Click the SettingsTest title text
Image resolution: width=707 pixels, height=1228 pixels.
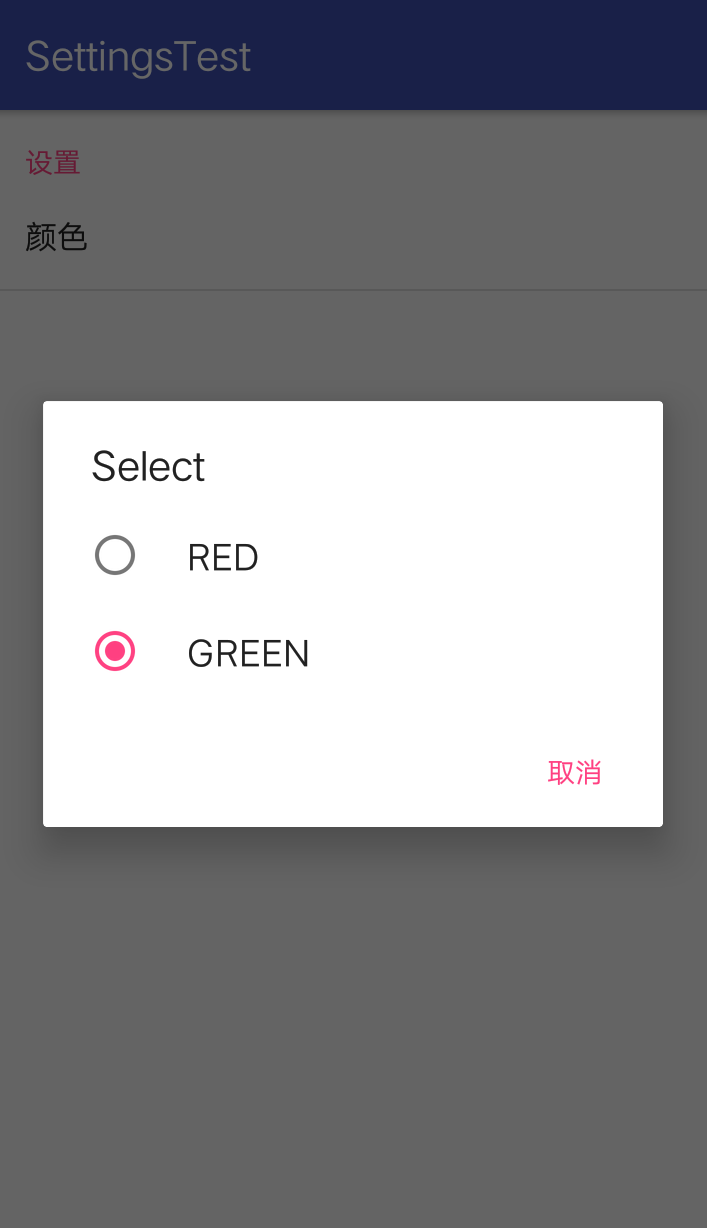pos(138,56)
